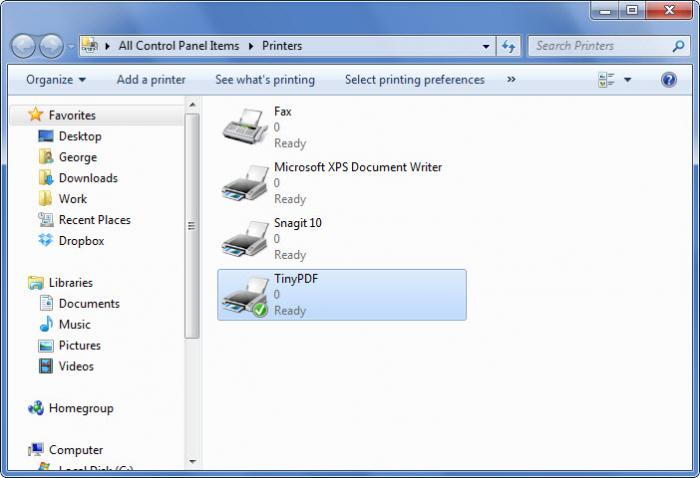Screen dimensions: 700x478
Task: Click the Control Panel icon in address bar
Action: coord(90,46)
